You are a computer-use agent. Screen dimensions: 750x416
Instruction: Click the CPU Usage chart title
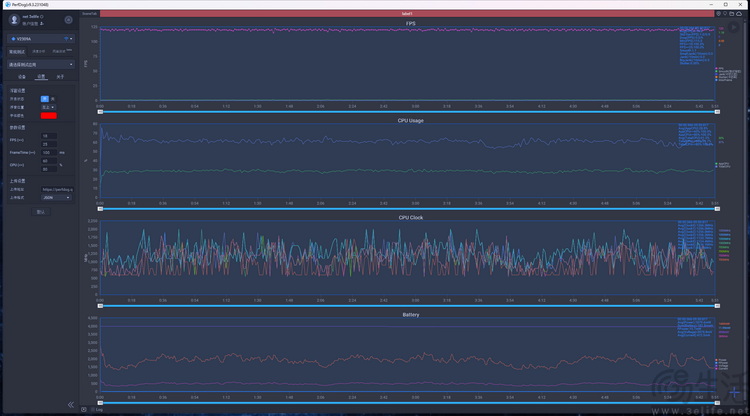click(410, 120)
